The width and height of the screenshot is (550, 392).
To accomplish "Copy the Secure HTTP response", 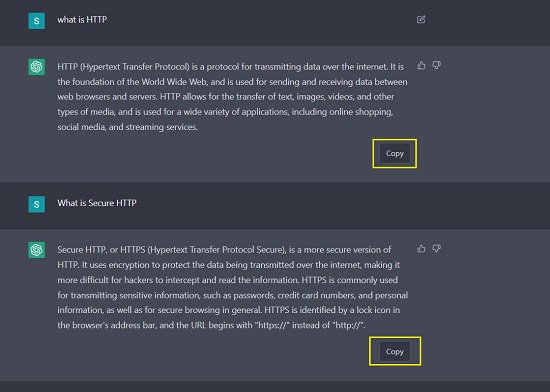I will coord(395,351).
